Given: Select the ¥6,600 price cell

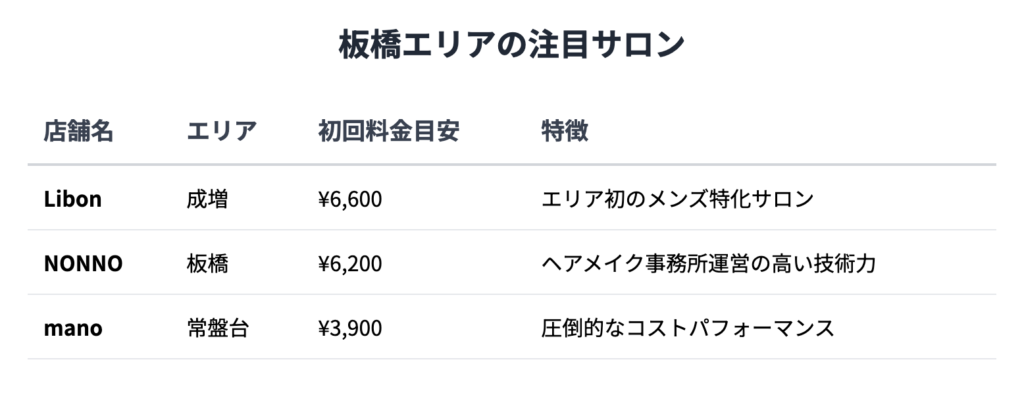Looking at the screenshot, I should [x=350, y=199].
